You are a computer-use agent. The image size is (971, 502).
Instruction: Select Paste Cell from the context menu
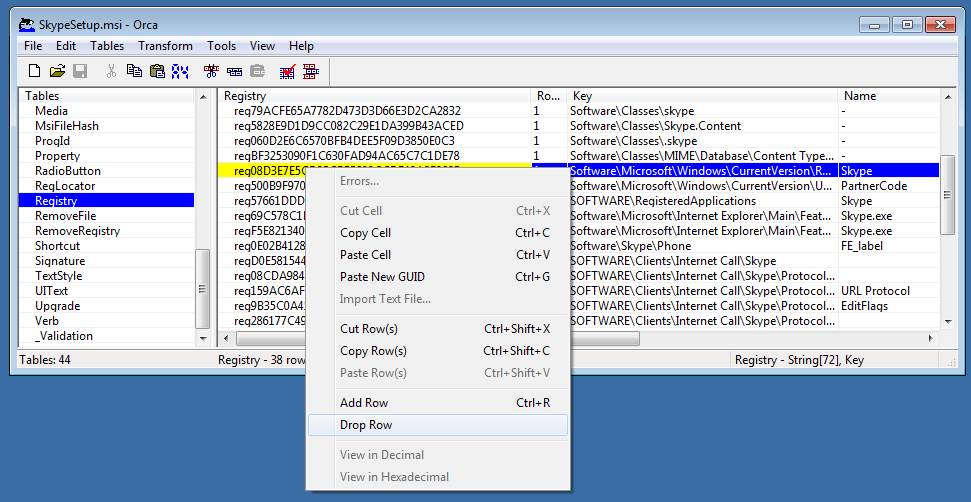click(x=438, y=254)
